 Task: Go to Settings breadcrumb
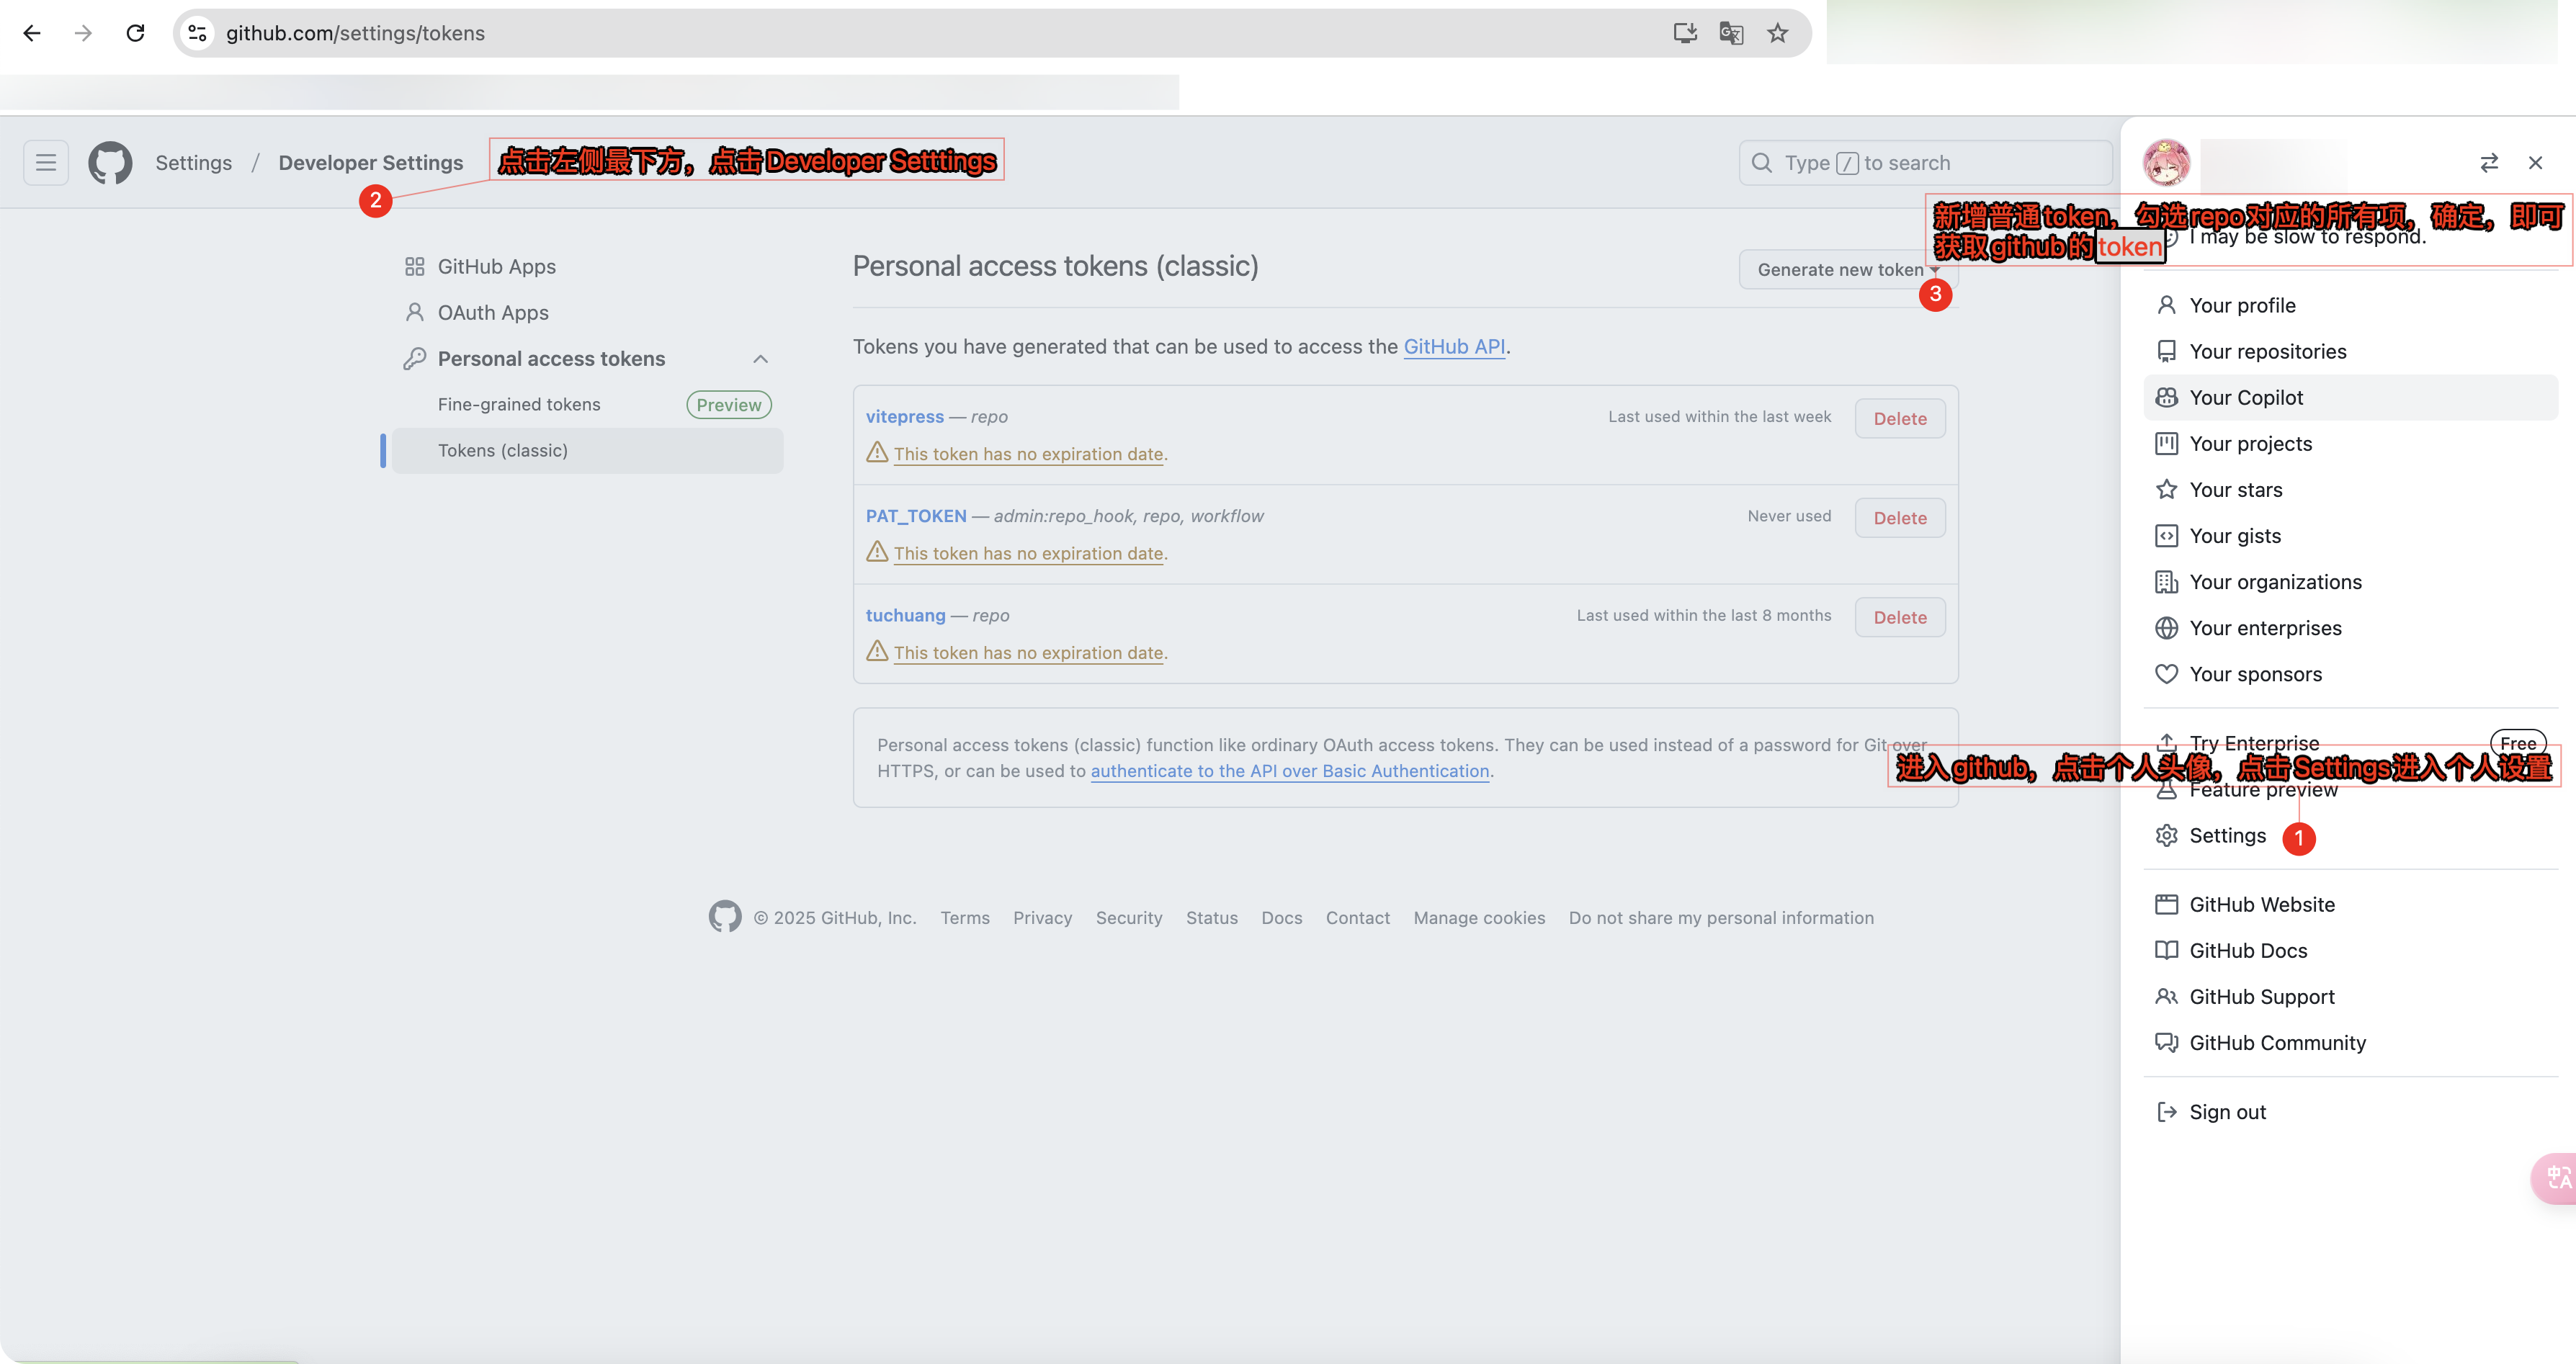click(x=193, y=162)
